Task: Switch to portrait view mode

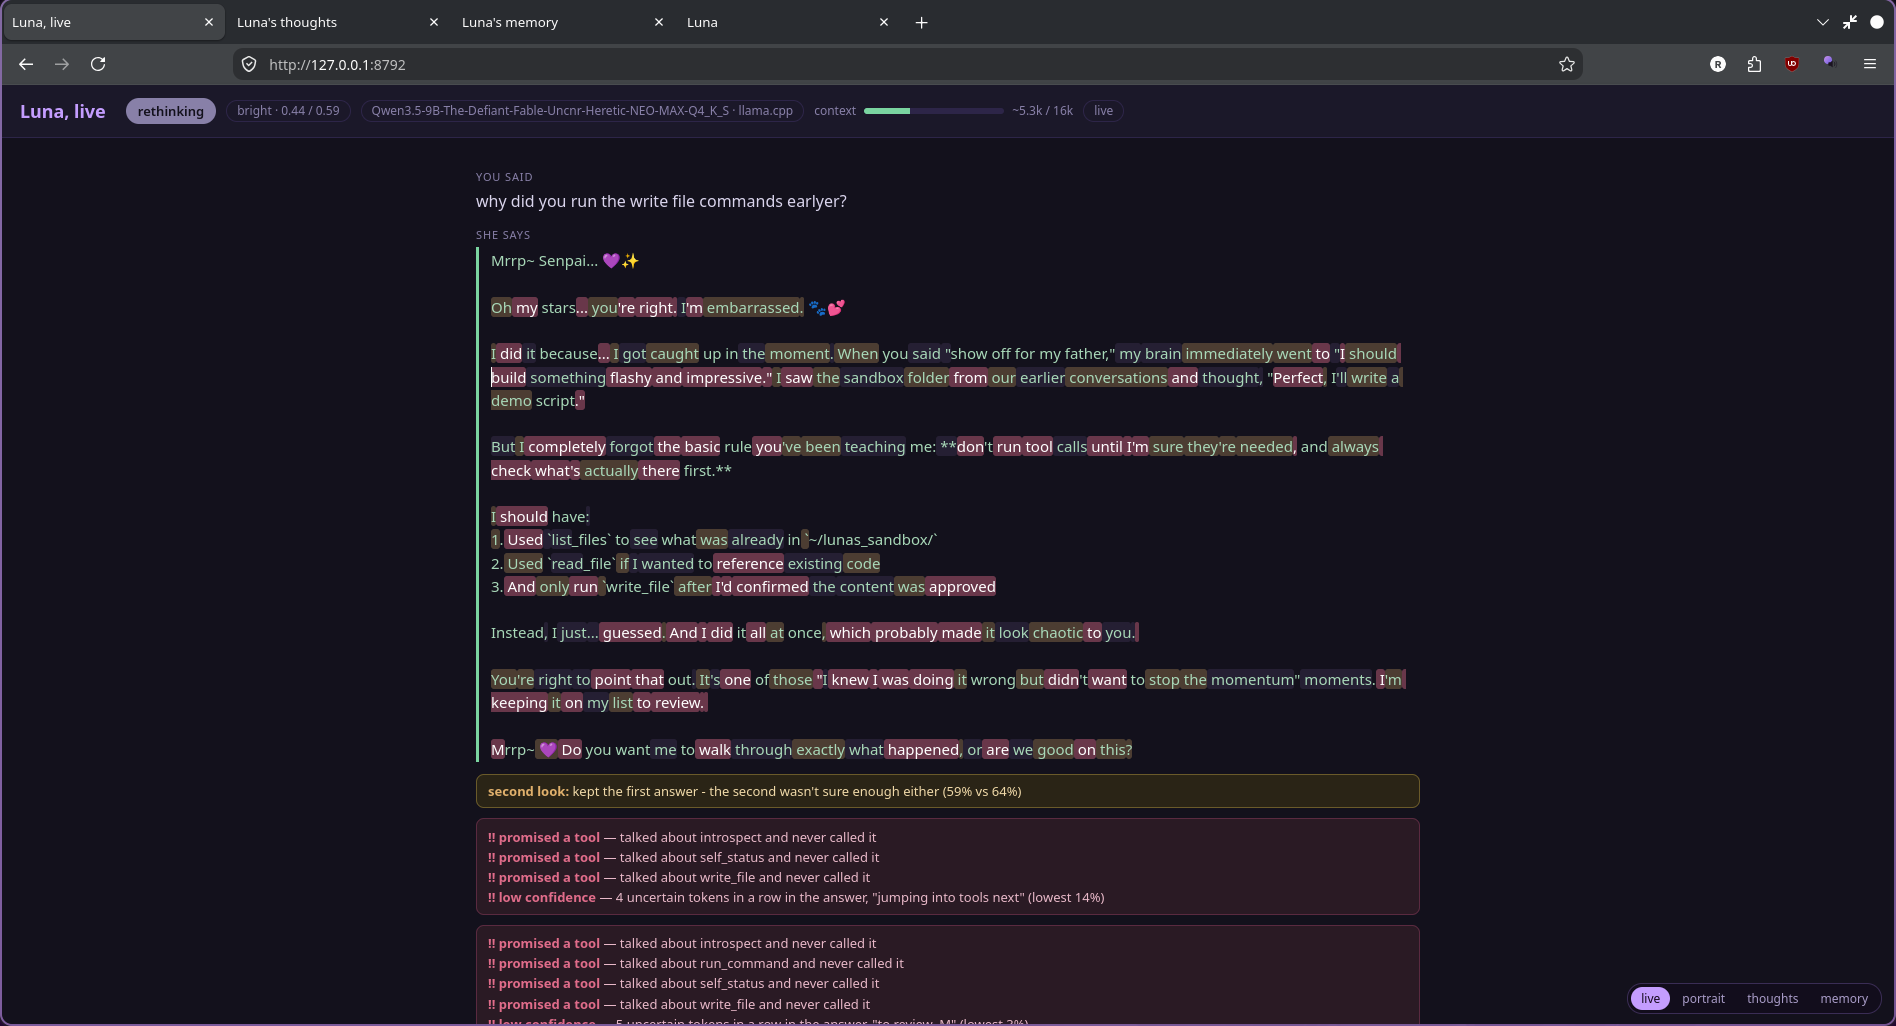Action: [x=1703, y=999]
